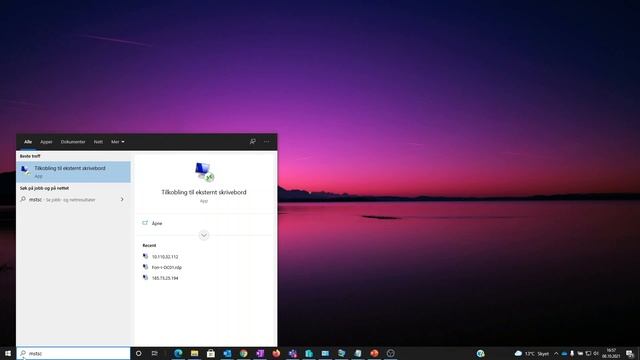Click the search box containing mstsc
This screenshot has width=640, height=360.
[73, 353]
